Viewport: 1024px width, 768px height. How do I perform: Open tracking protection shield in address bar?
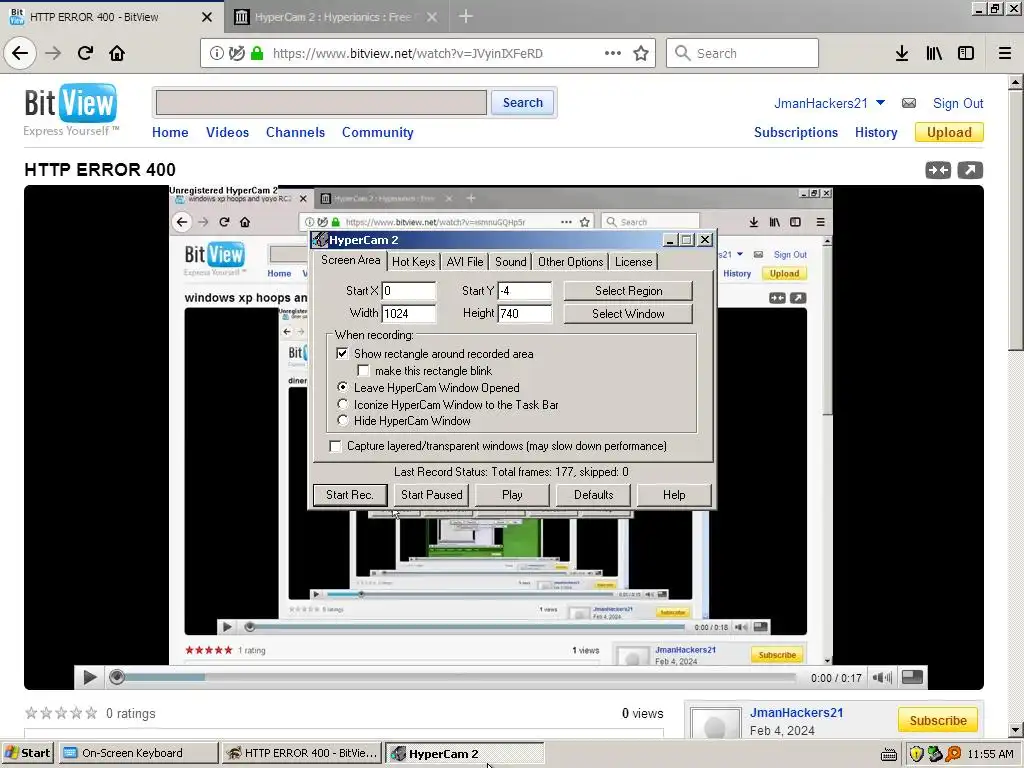(x=236, y=54)
